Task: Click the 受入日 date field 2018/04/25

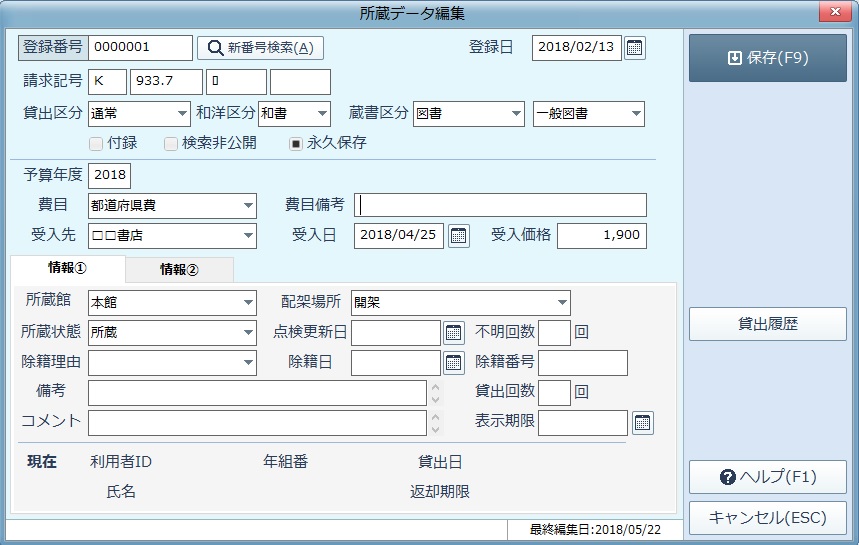Action: tap(399, 236)
